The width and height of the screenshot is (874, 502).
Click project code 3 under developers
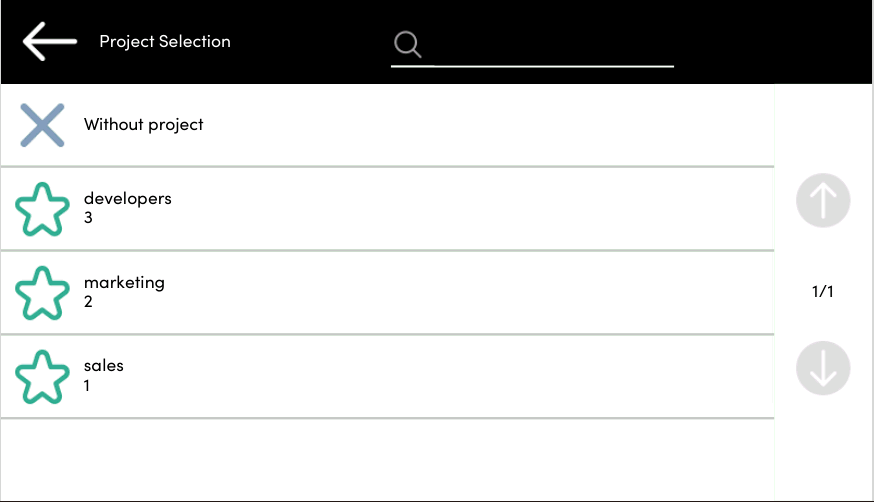point(88,217)
